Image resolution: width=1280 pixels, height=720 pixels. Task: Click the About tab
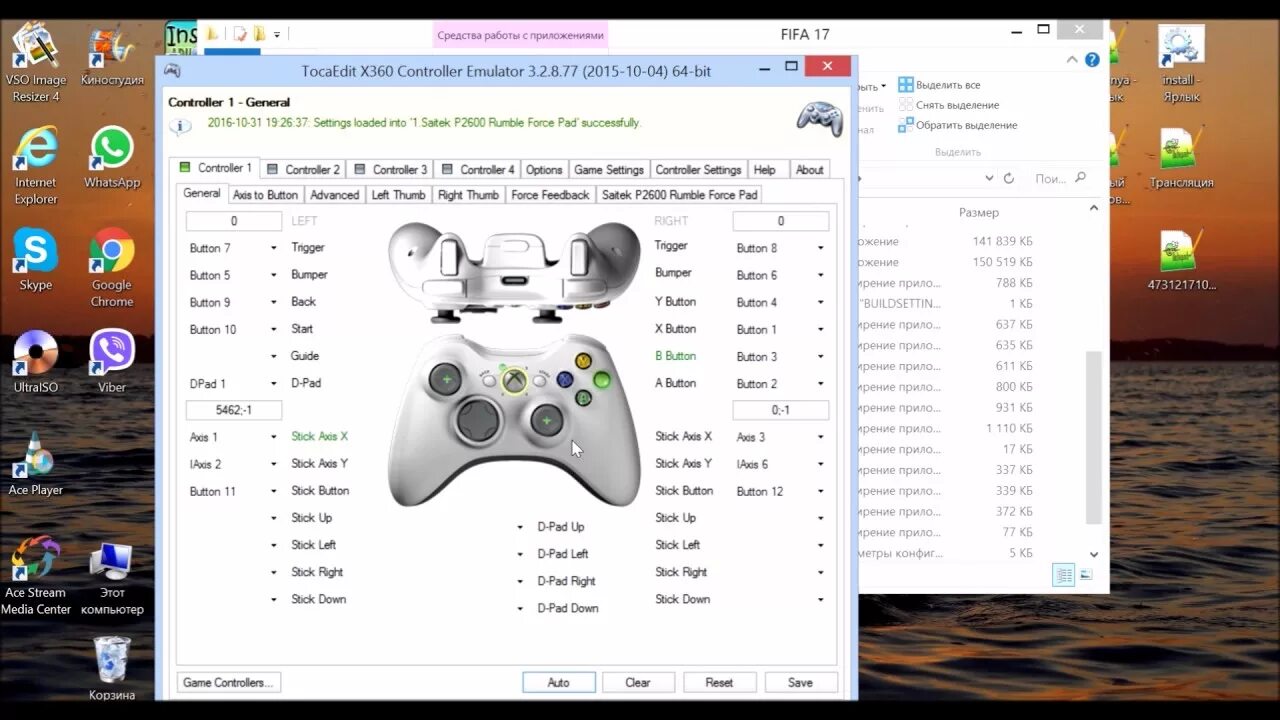[x=810, y=169]
